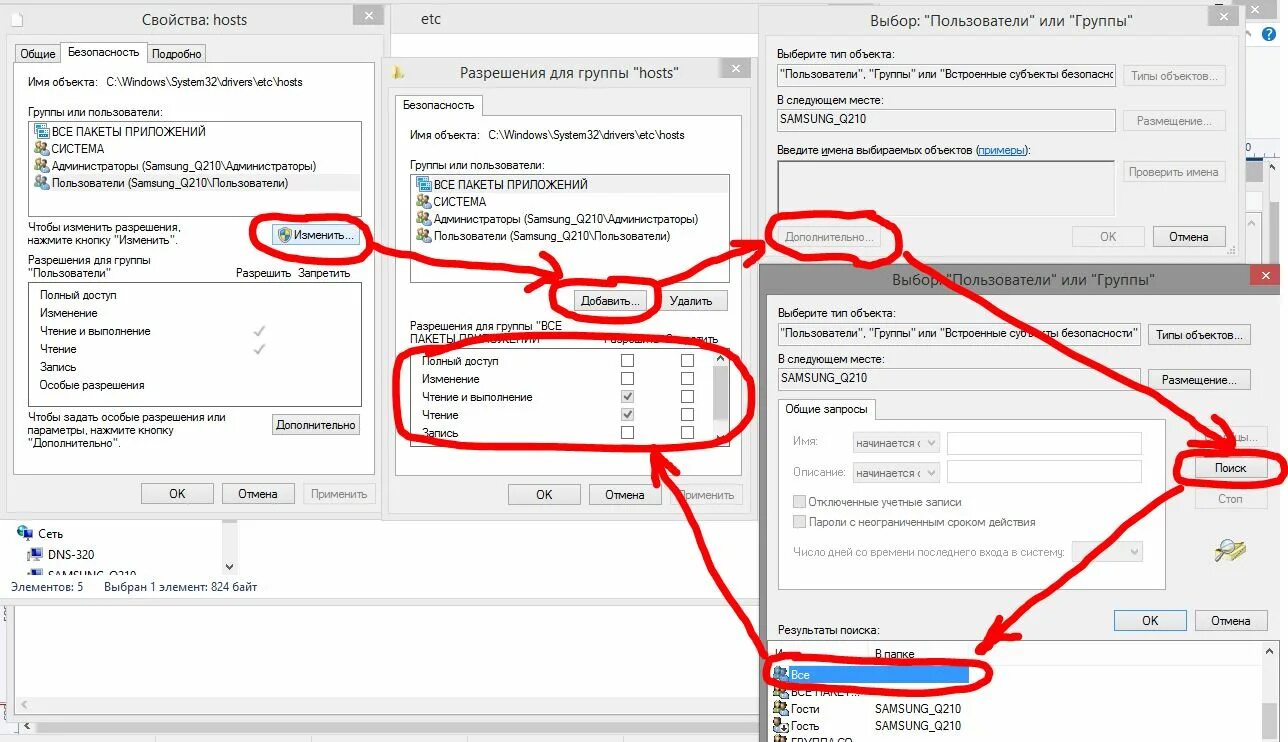
Task: Select Безопасность tab in permissions dialog
Action: [439, 104]
